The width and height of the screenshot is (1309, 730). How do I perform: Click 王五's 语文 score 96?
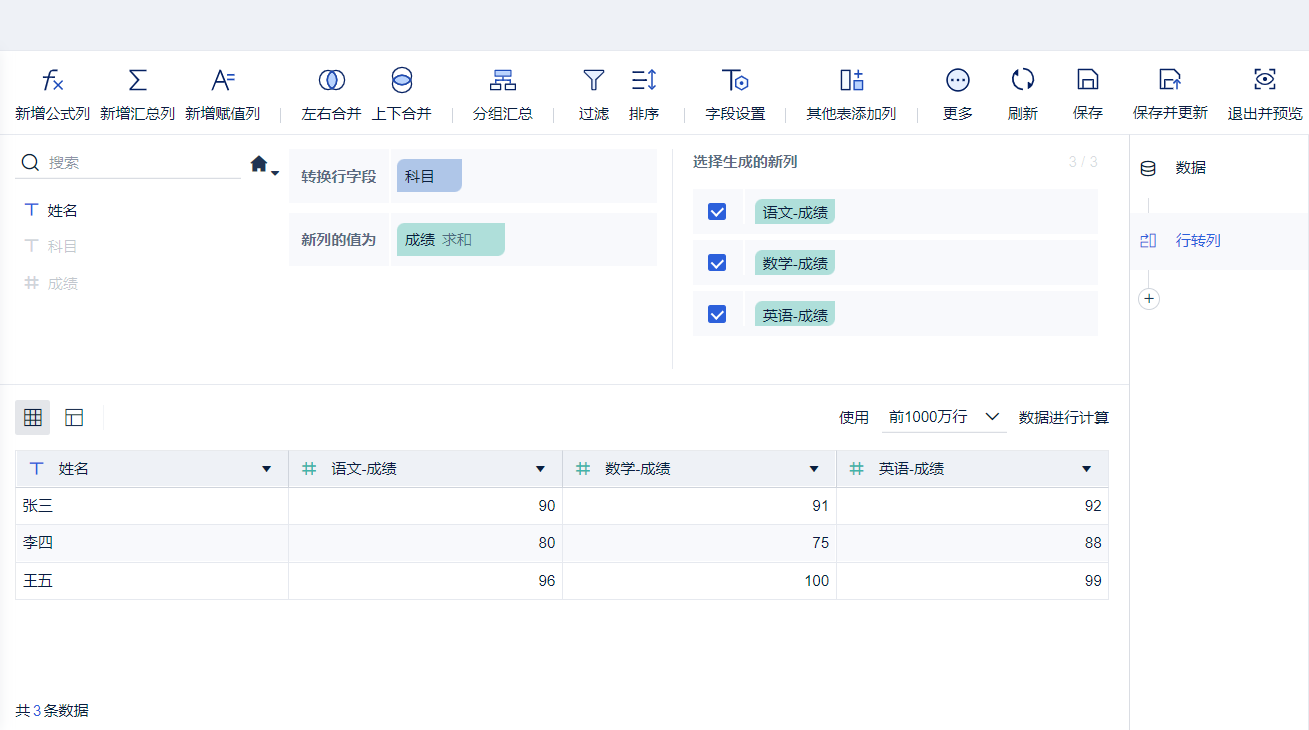(426, 581)
